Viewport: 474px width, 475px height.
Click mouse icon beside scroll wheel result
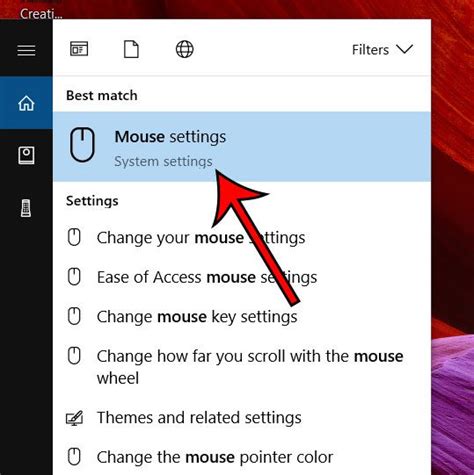coord(74,356)
